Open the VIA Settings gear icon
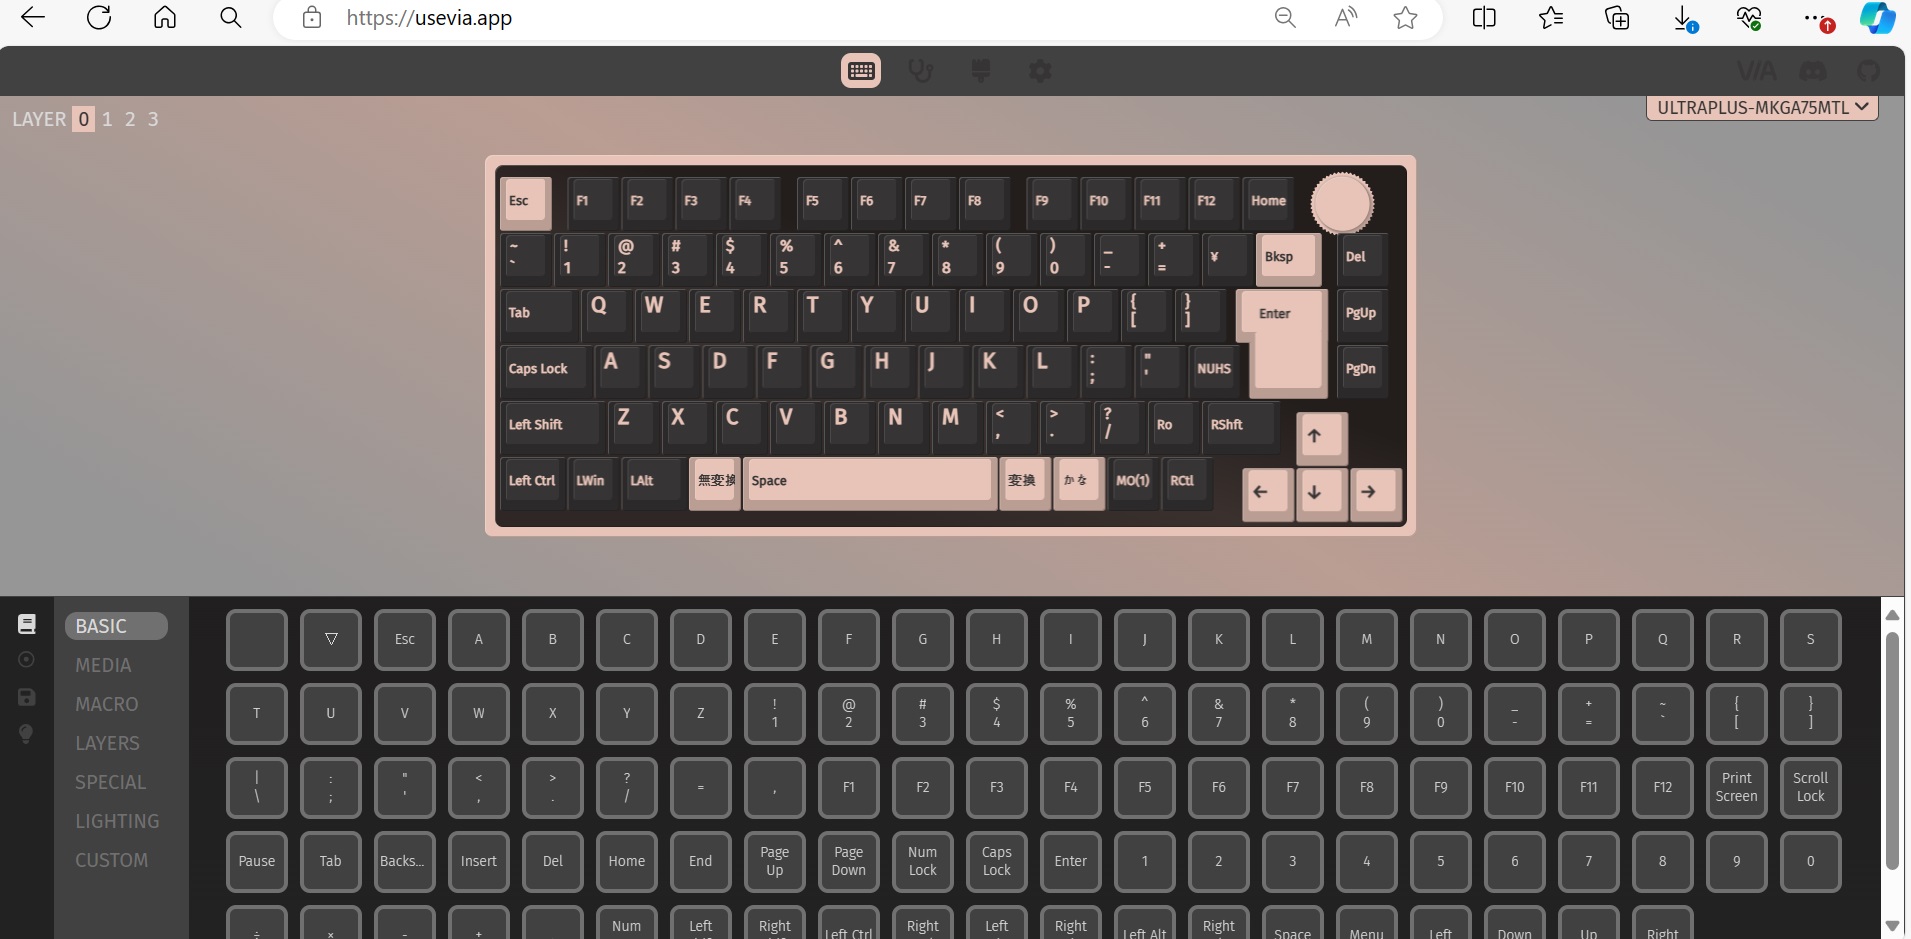This screenshot has width=1911, height=939. pos(1040,71)
